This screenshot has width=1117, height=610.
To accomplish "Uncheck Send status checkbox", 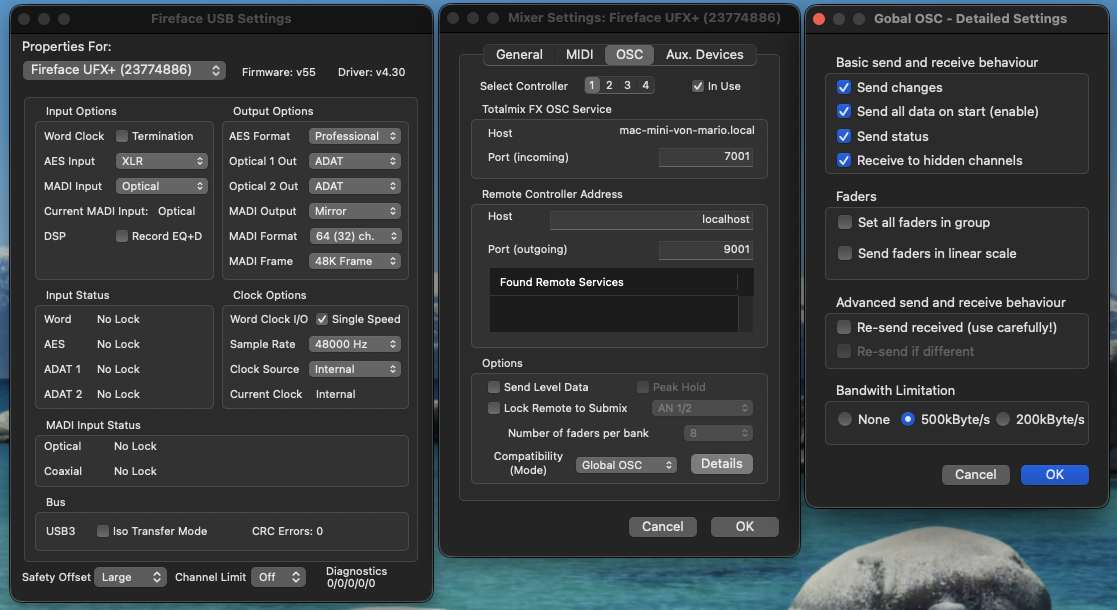I will [x=844, y=136].
